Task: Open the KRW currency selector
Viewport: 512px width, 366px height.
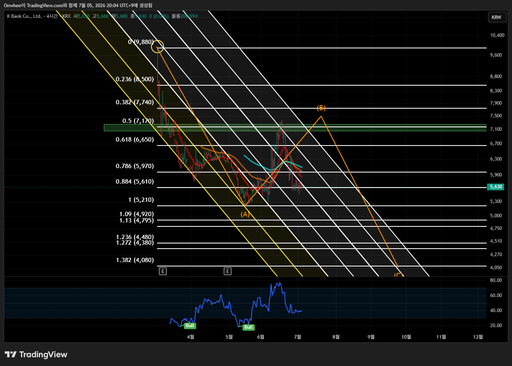Action: pyautogui.click(x=497, y=17)
